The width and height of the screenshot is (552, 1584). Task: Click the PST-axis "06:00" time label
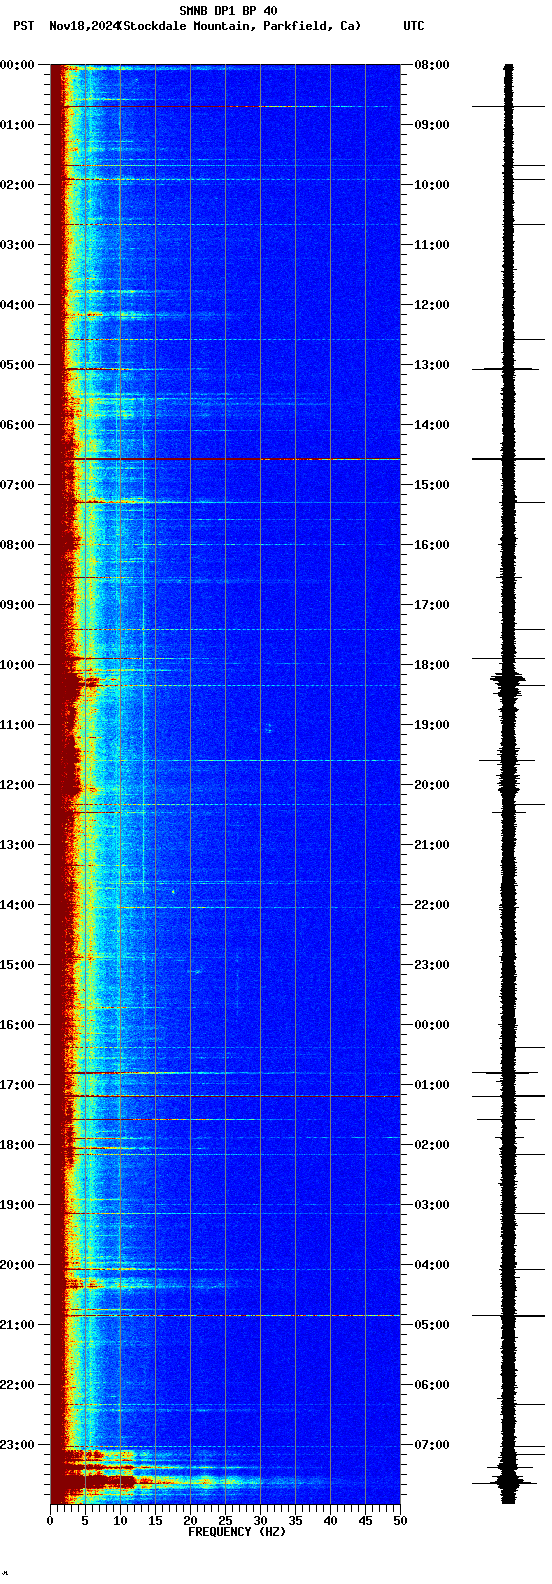click(18, 425)
